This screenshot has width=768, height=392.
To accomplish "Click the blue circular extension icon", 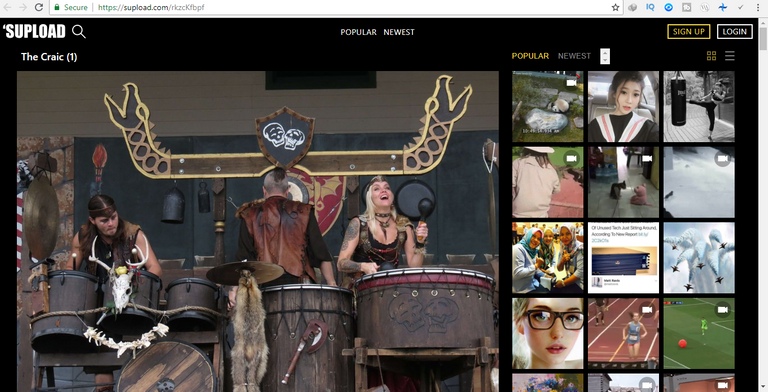I will 669,7.
